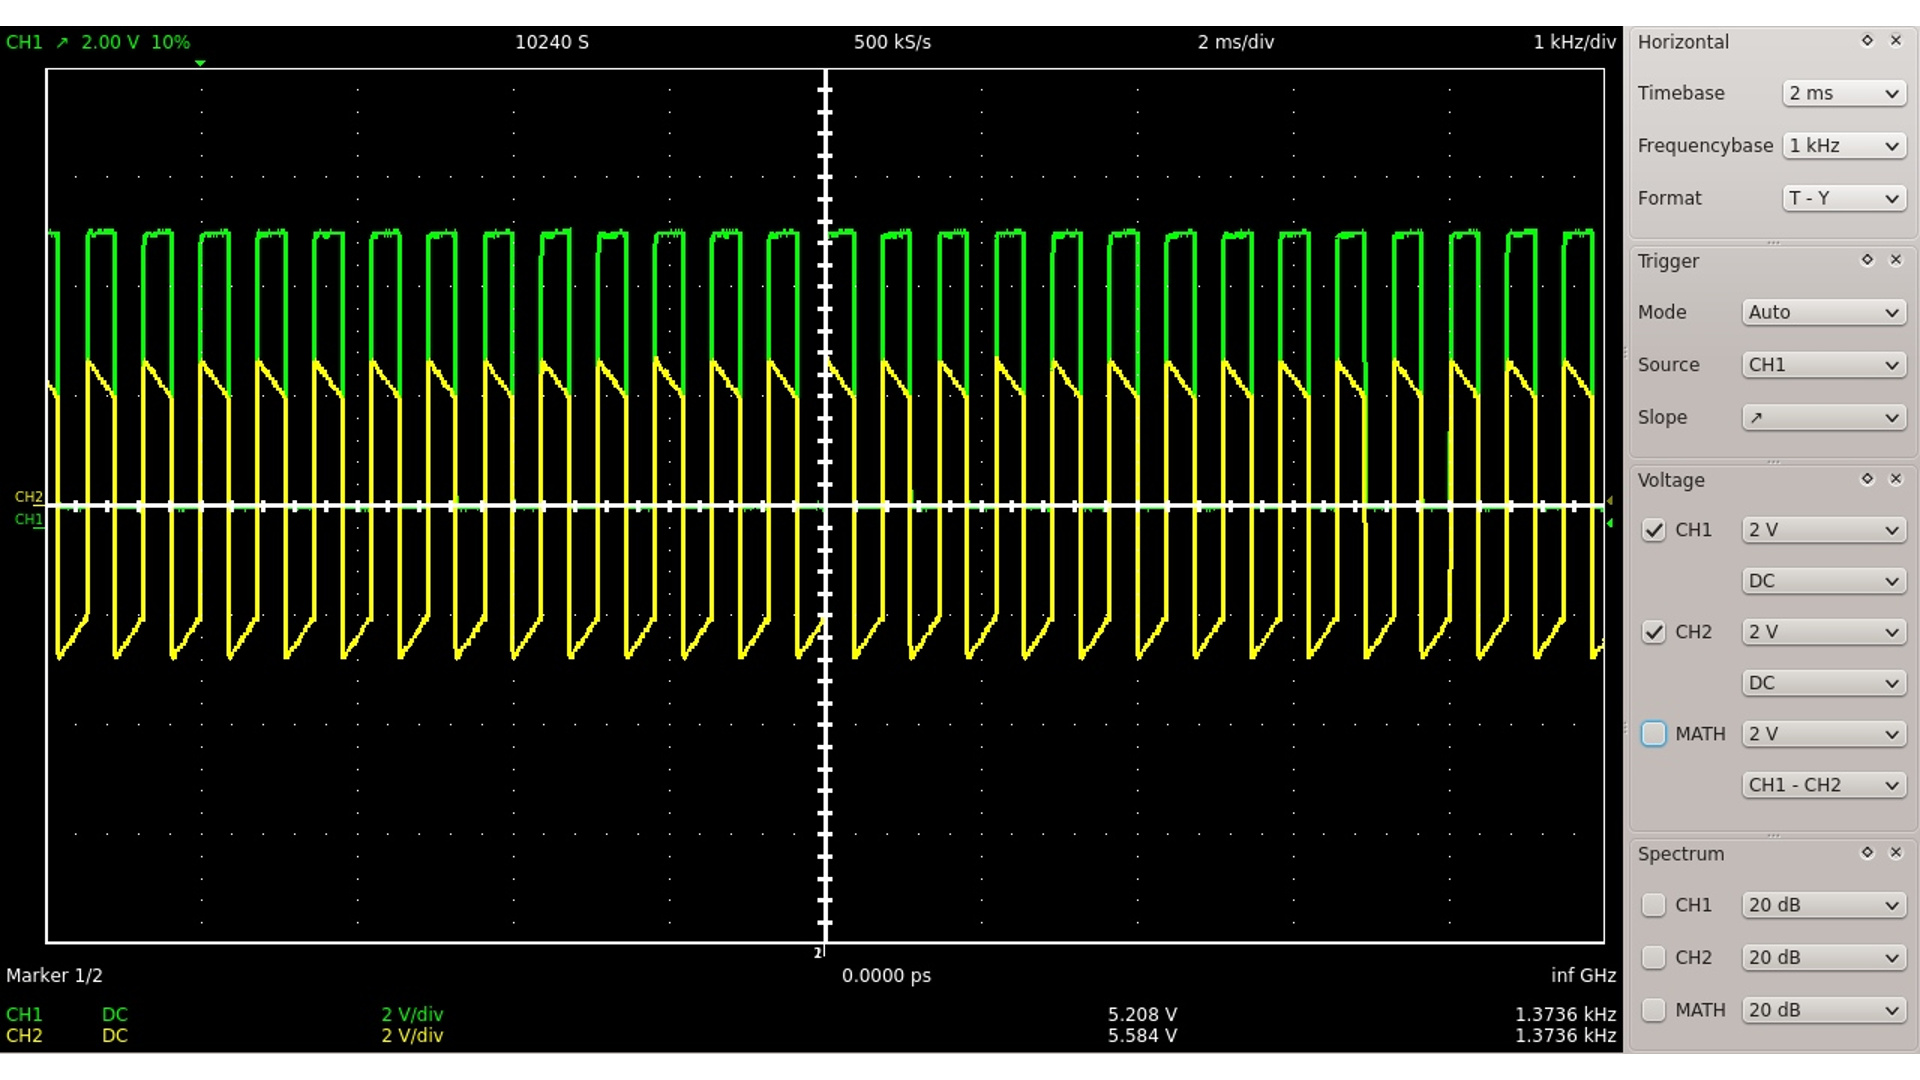This screenshot has width=1920, height=1080.
Task: Open the CH1 - CH2 math mode dropdown
Action: tap(1823, 785)
